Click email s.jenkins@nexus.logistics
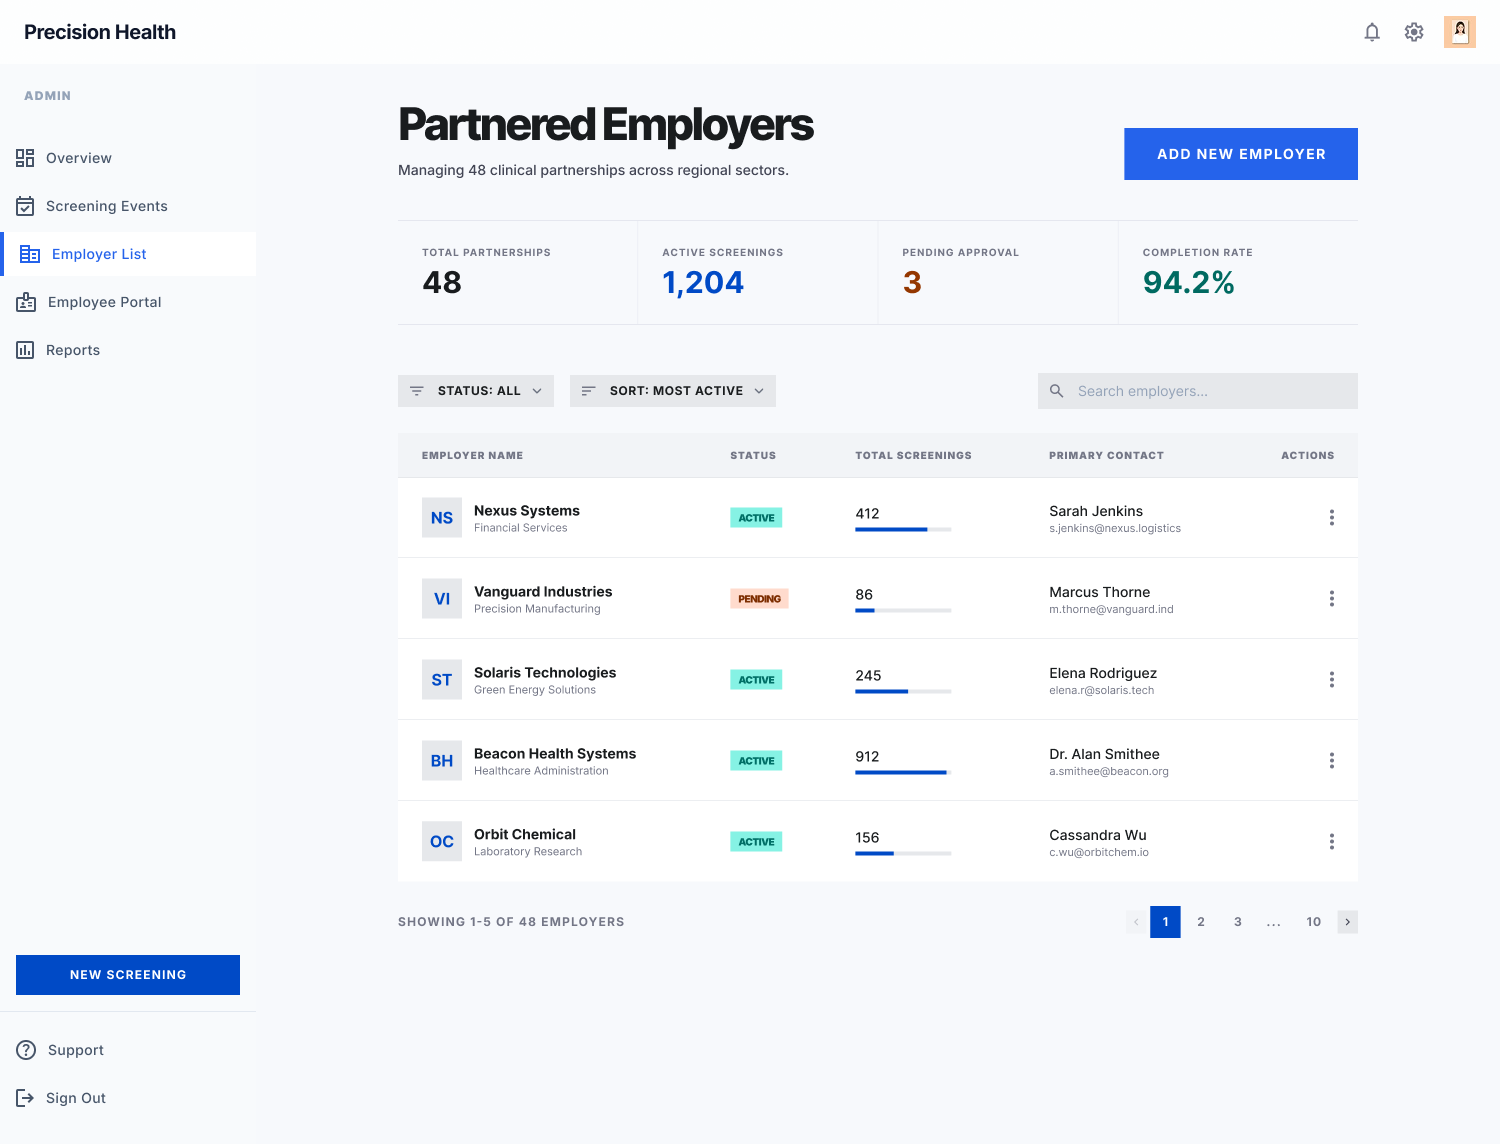 (1115, 528)
